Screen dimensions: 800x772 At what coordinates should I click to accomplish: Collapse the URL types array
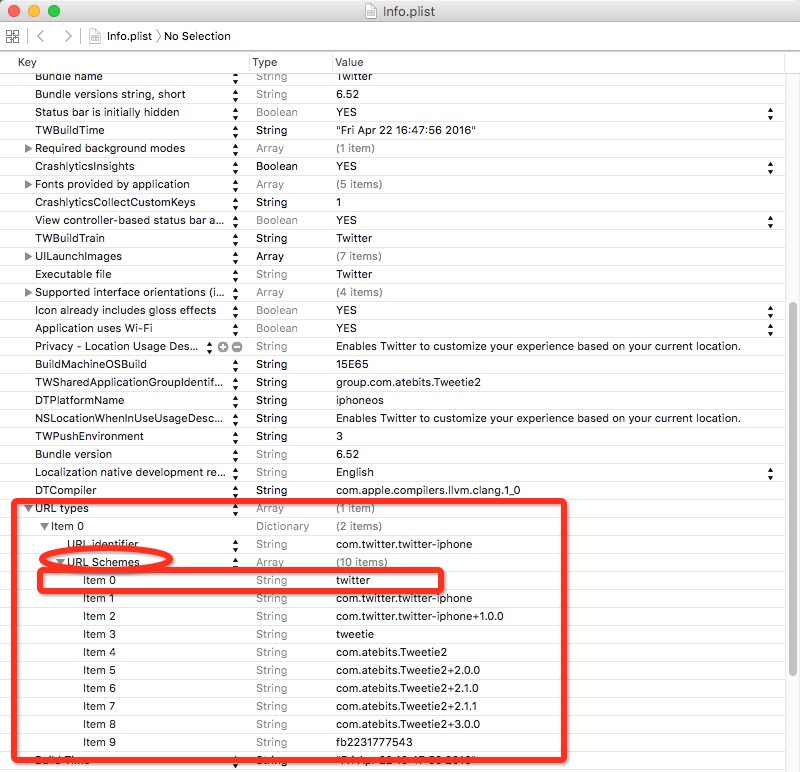click(x=29, y=508)
